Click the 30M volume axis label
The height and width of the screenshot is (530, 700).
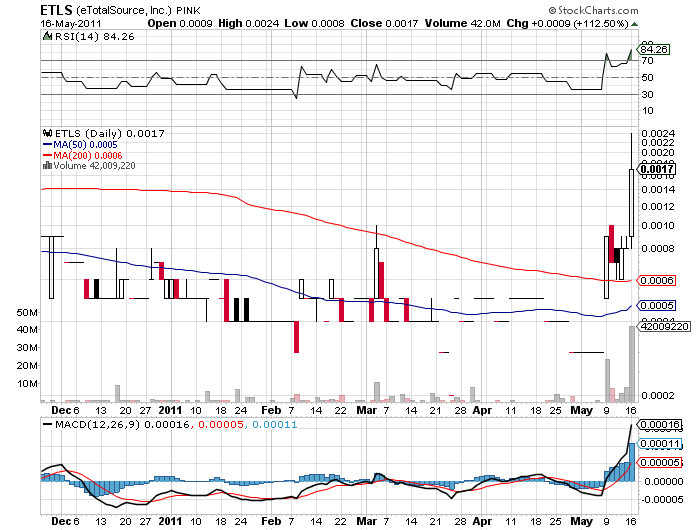point(27,347)
